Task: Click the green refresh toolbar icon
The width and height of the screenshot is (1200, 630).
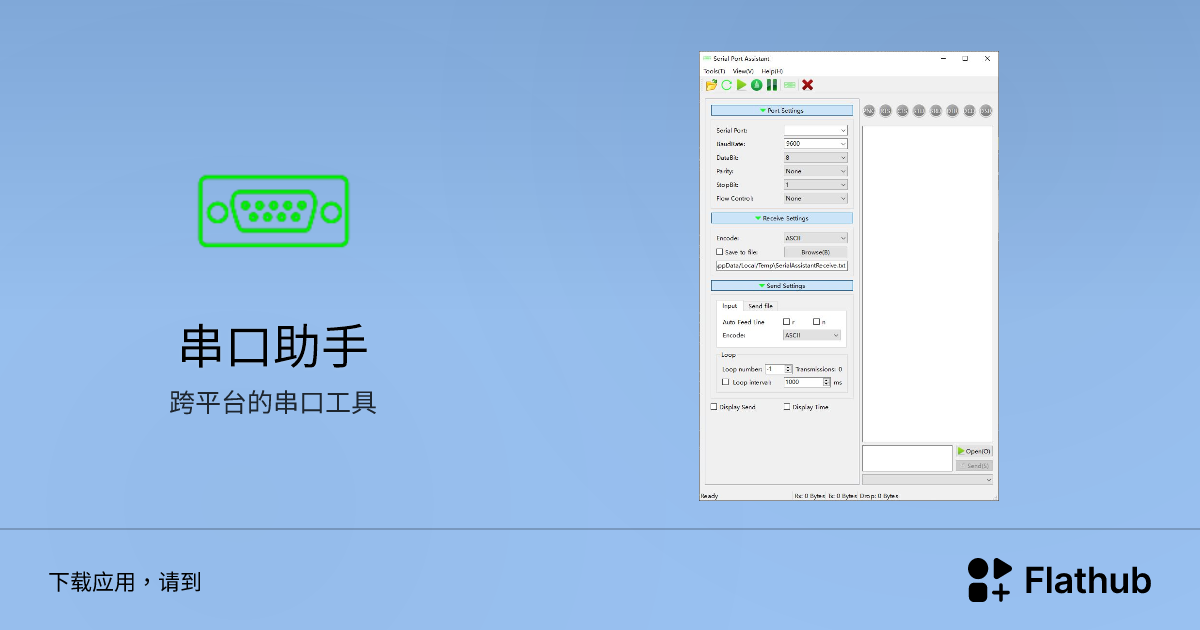Action: tap(726, 85)
